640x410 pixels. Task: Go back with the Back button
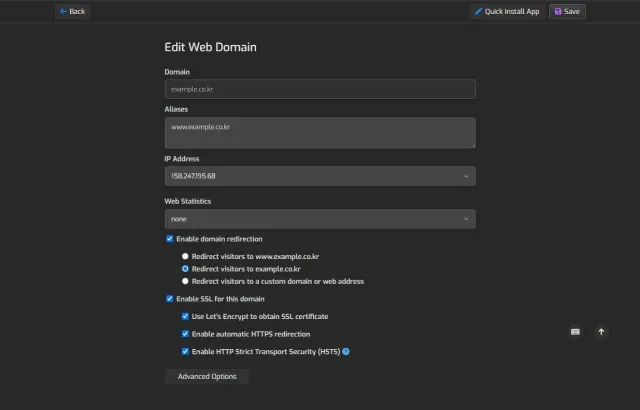[73, 11]
